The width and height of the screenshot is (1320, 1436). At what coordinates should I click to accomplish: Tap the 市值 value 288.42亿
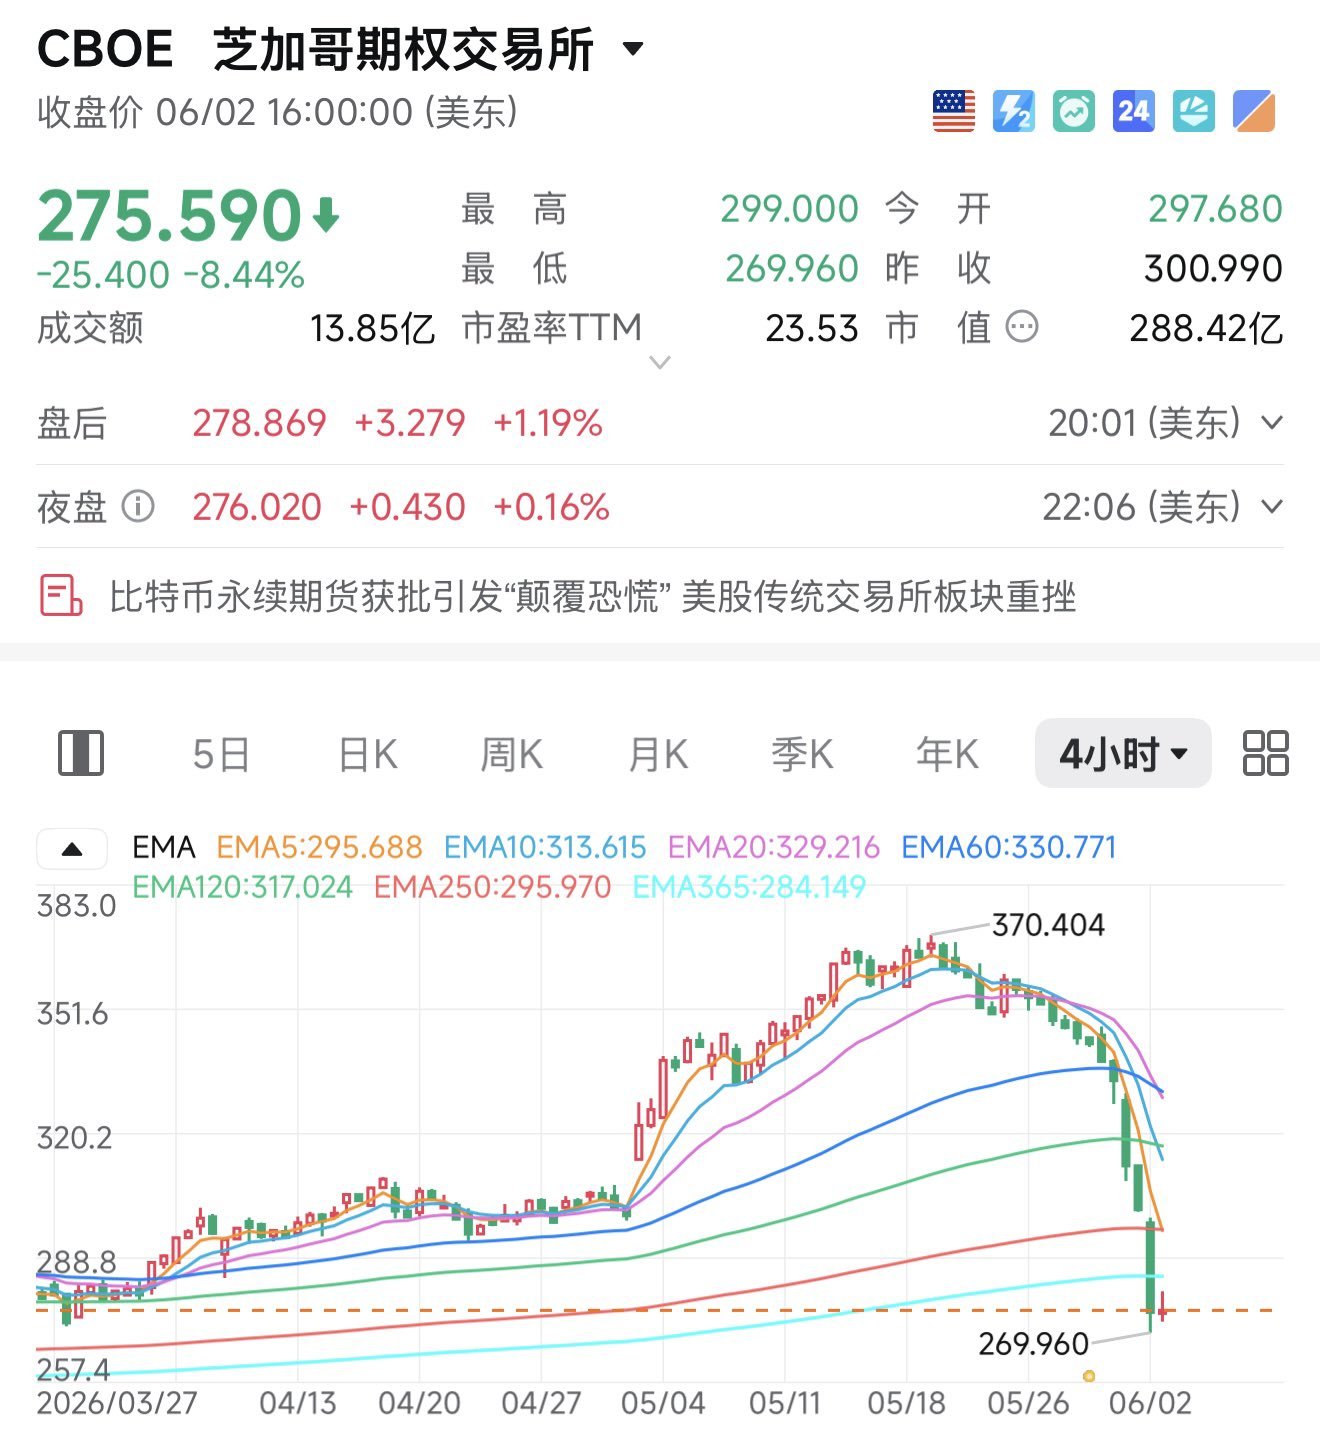coord(1206,328)
